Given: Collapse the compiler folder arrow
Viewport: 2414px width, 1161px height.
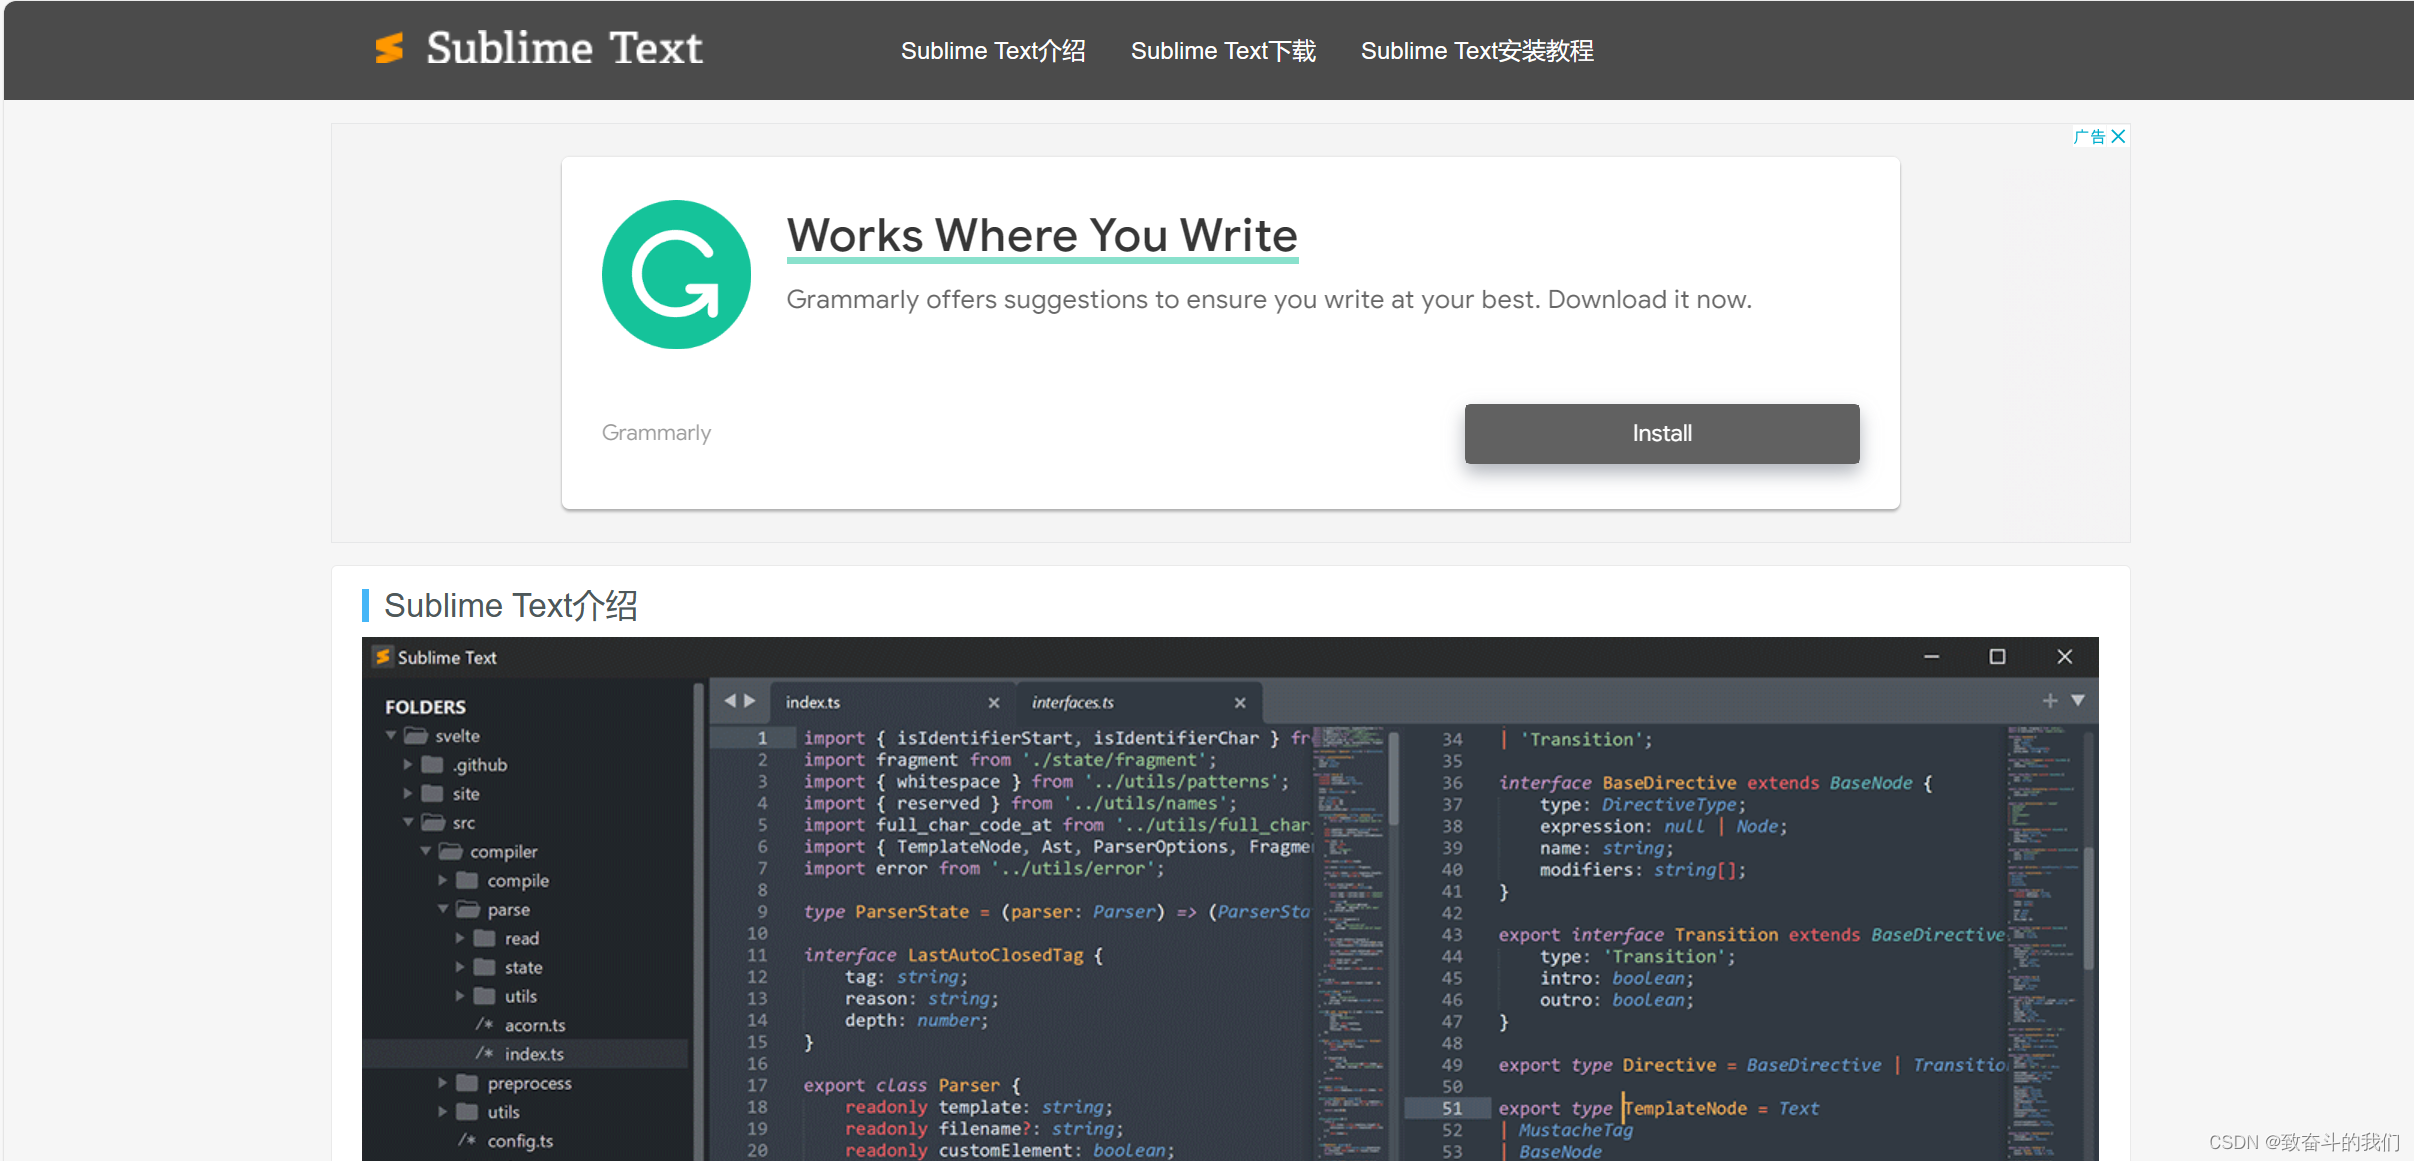Looking at the screenshot, I should click(425, 851).
